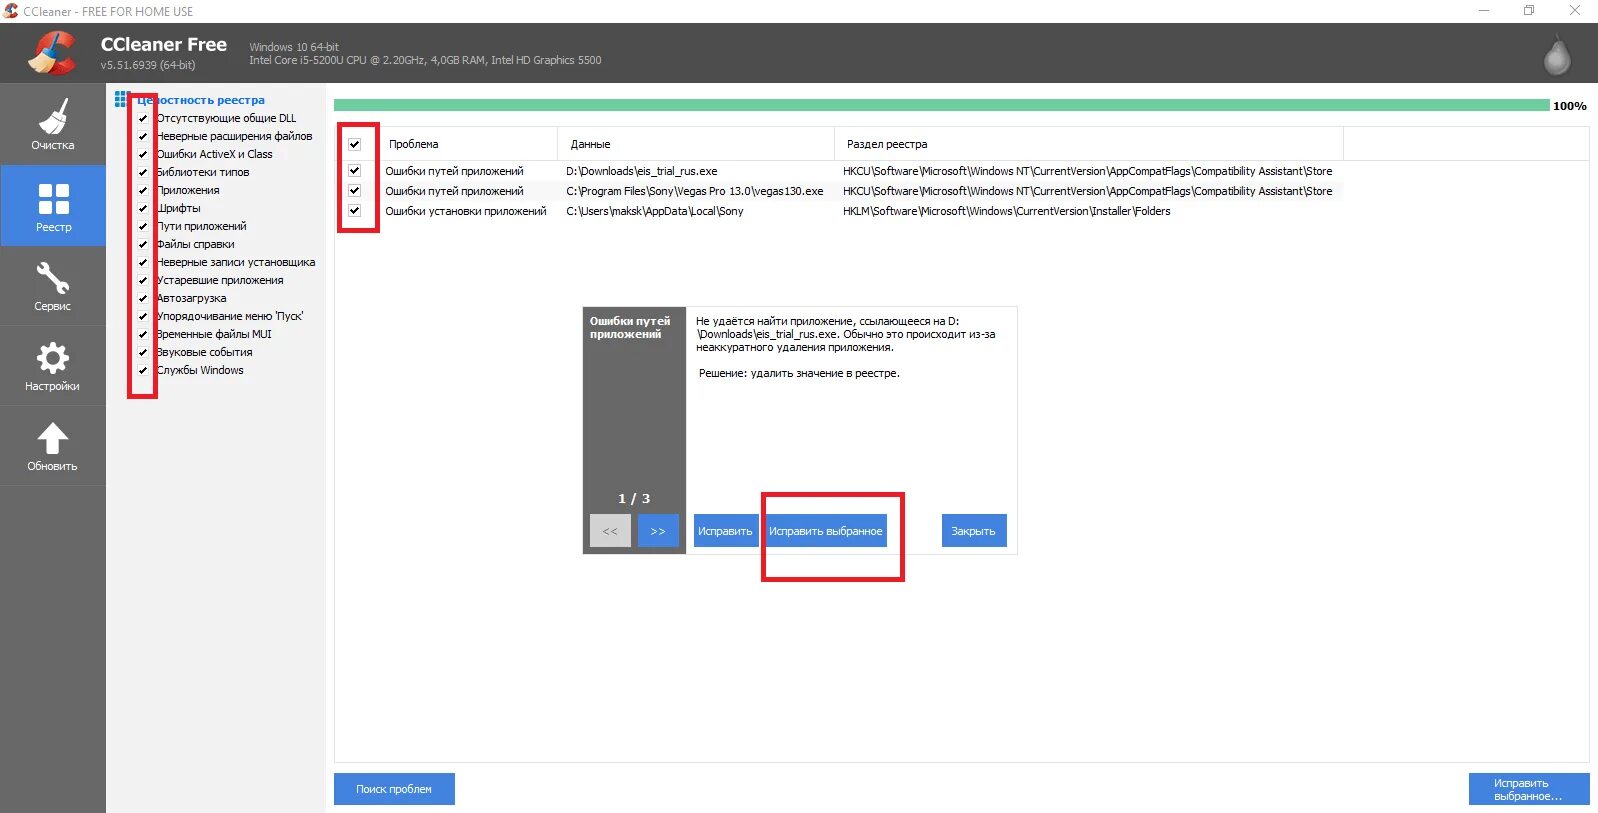
Task: Toggle the Отсутствующие общие DLL checkbox
Action: pos(143,118)
